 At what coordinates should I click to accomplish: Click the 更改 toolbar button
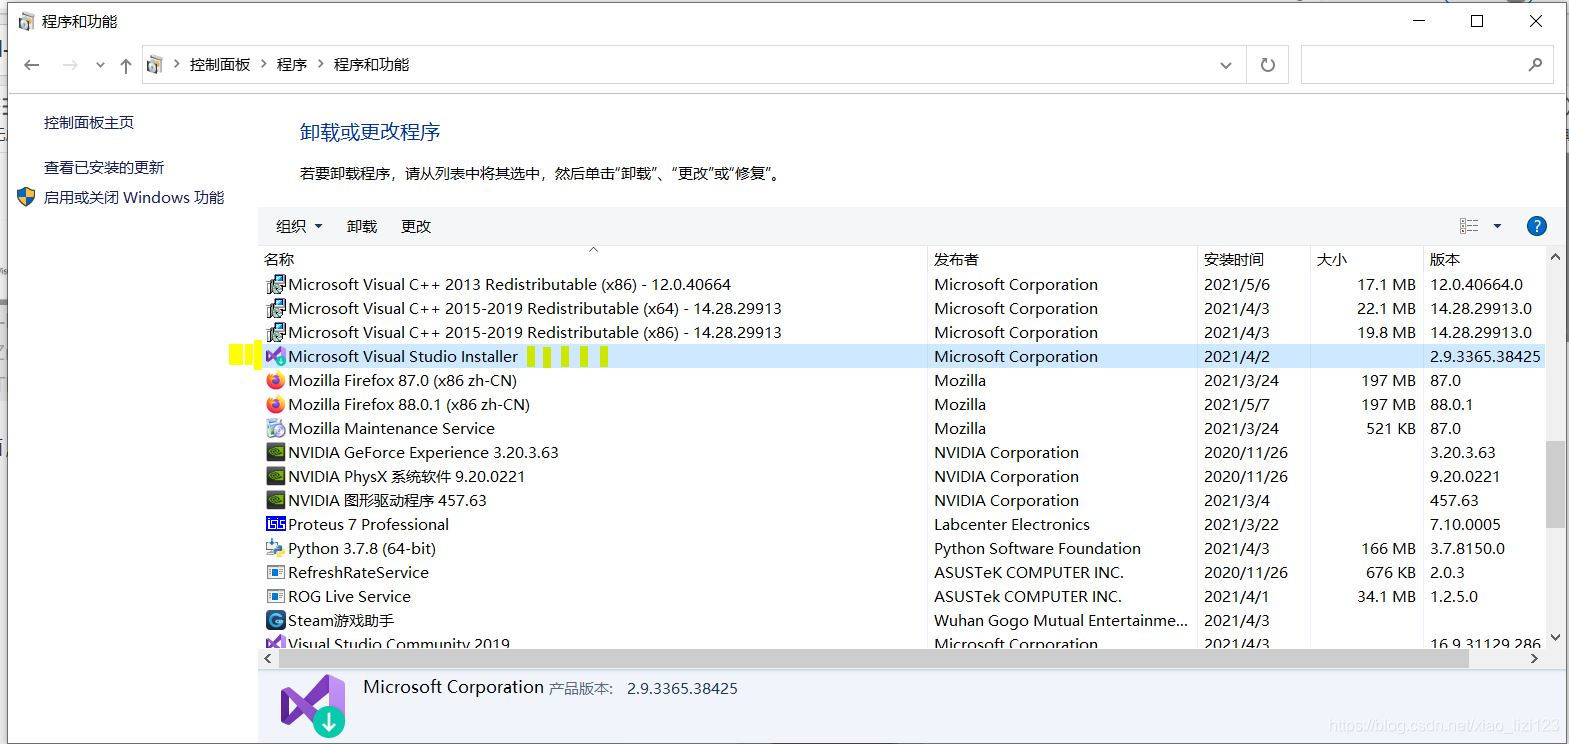(x=416, y=227)
